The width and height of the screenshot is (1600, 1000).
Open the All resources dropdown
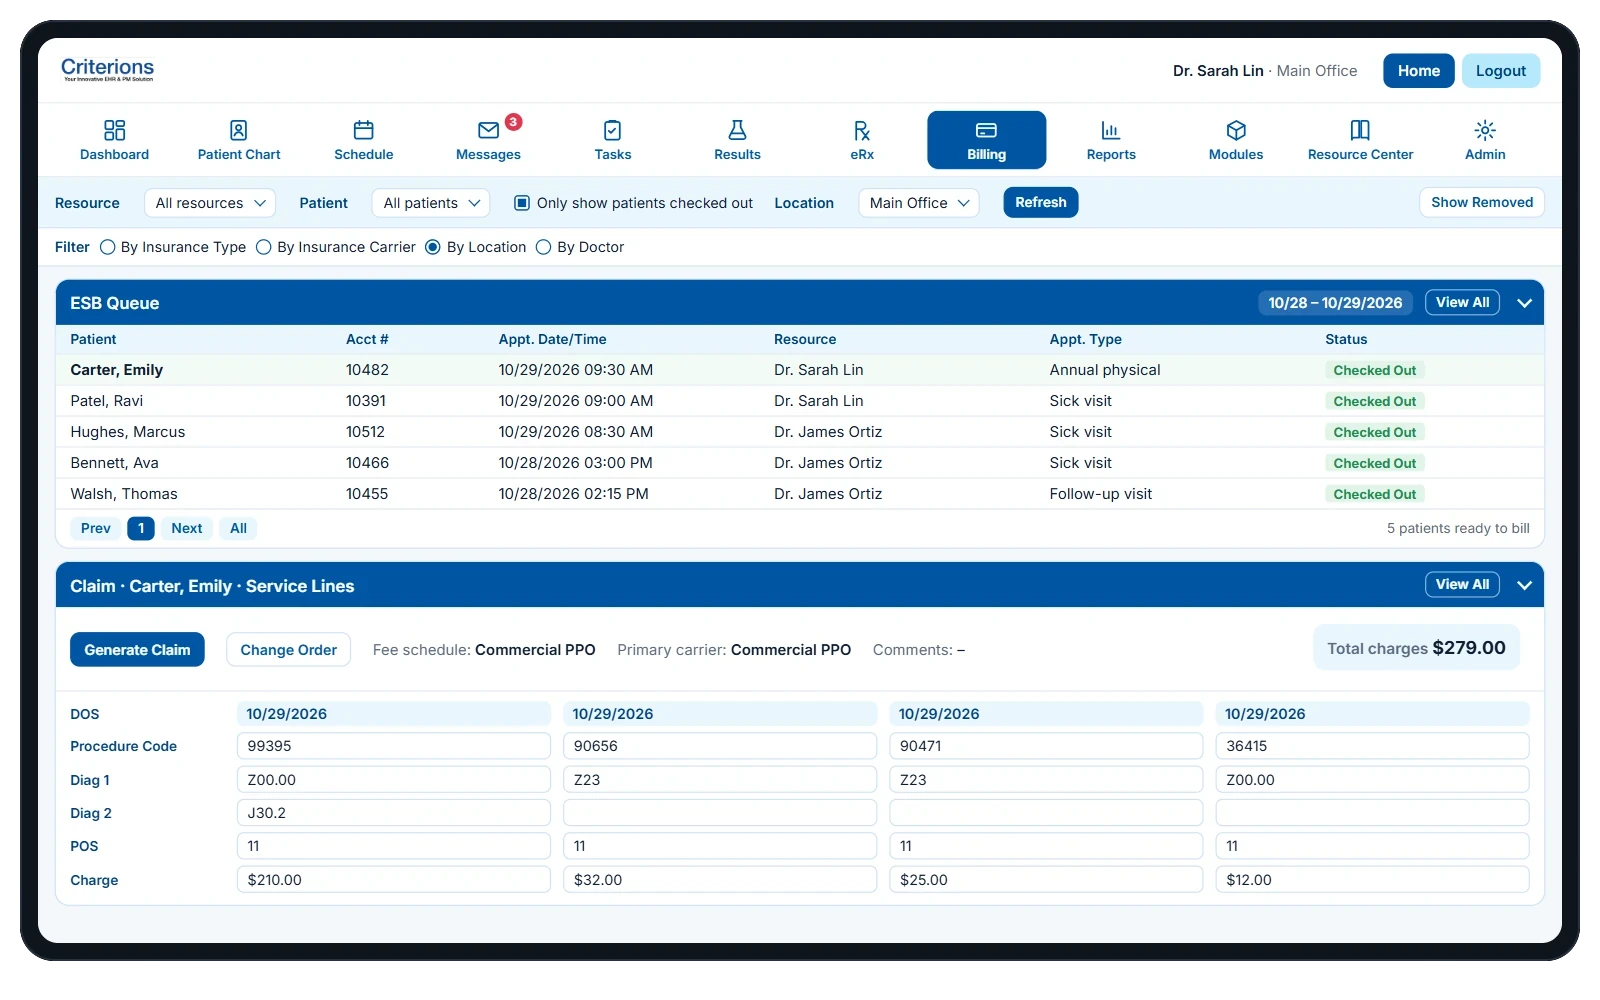pos(210,203)
